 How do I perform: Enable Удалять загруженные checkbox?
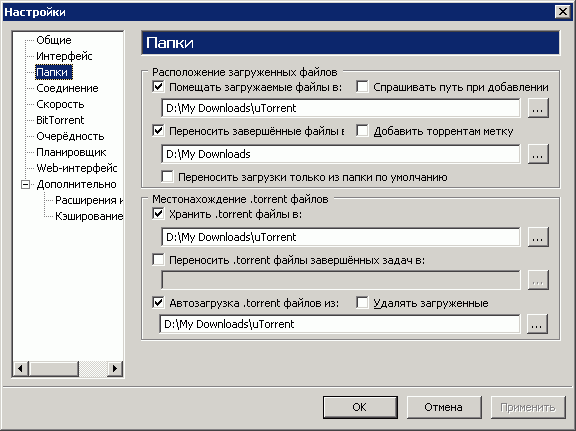tap(362, 303)
